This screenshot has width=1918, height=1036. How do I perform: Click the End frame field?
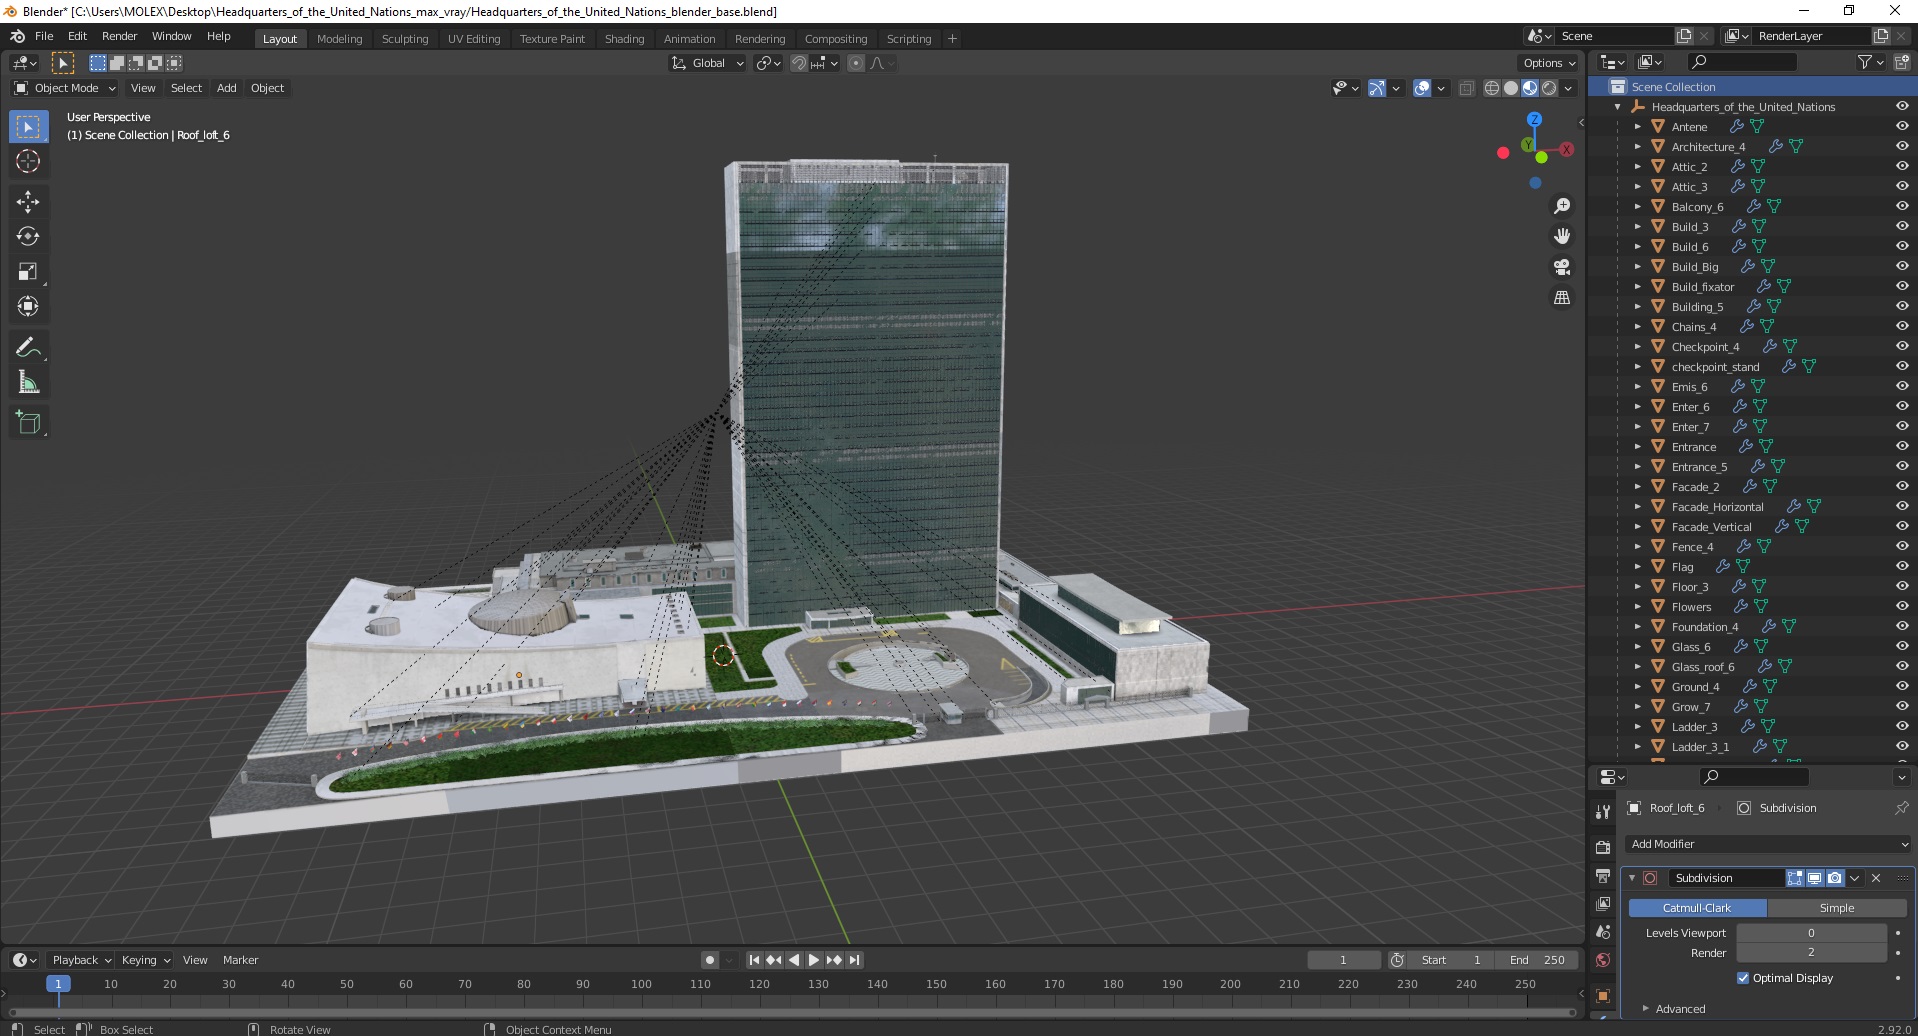pyautogui.click(x=1537, y=960)
